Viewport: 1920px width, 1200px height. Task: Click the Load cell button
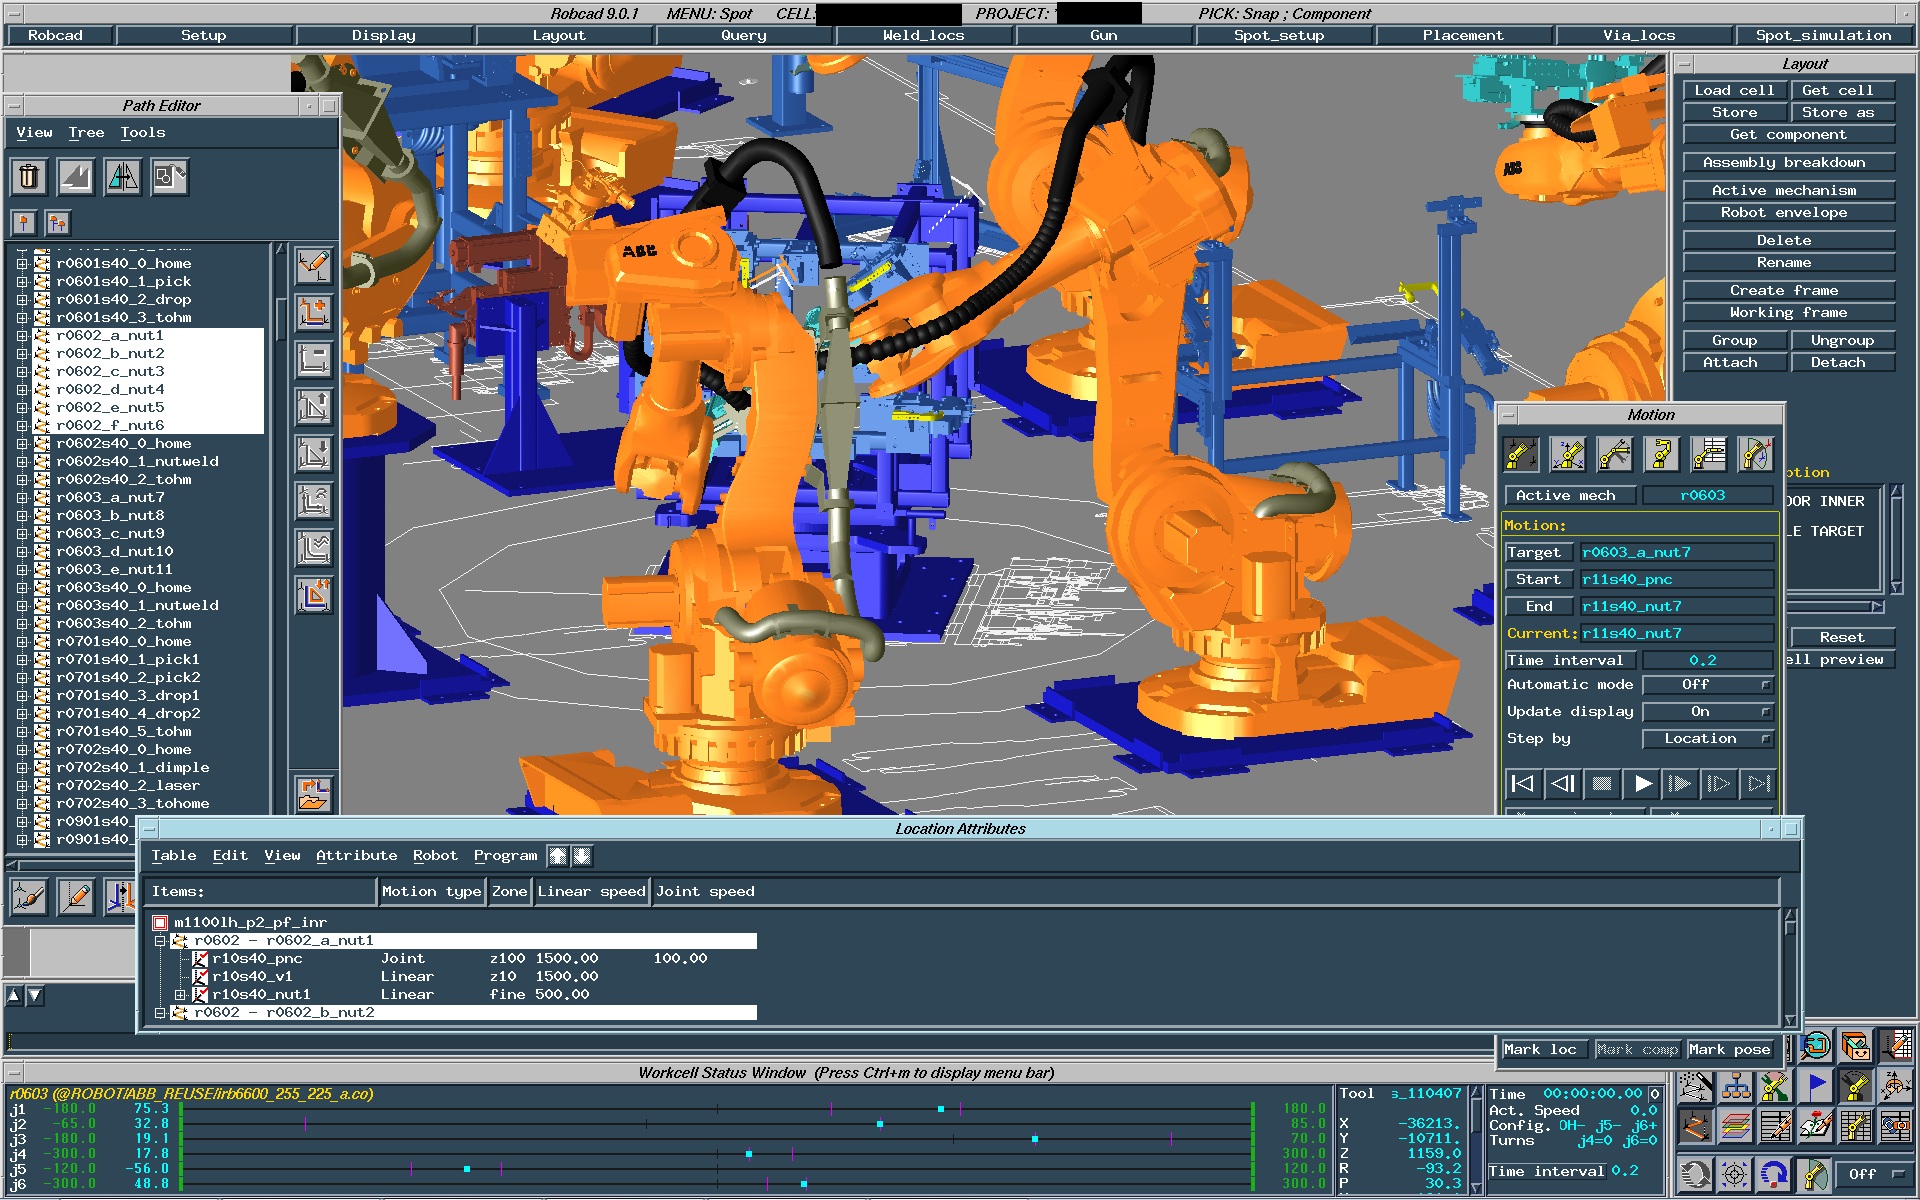pyautogui.click(x=1734, y=91)
